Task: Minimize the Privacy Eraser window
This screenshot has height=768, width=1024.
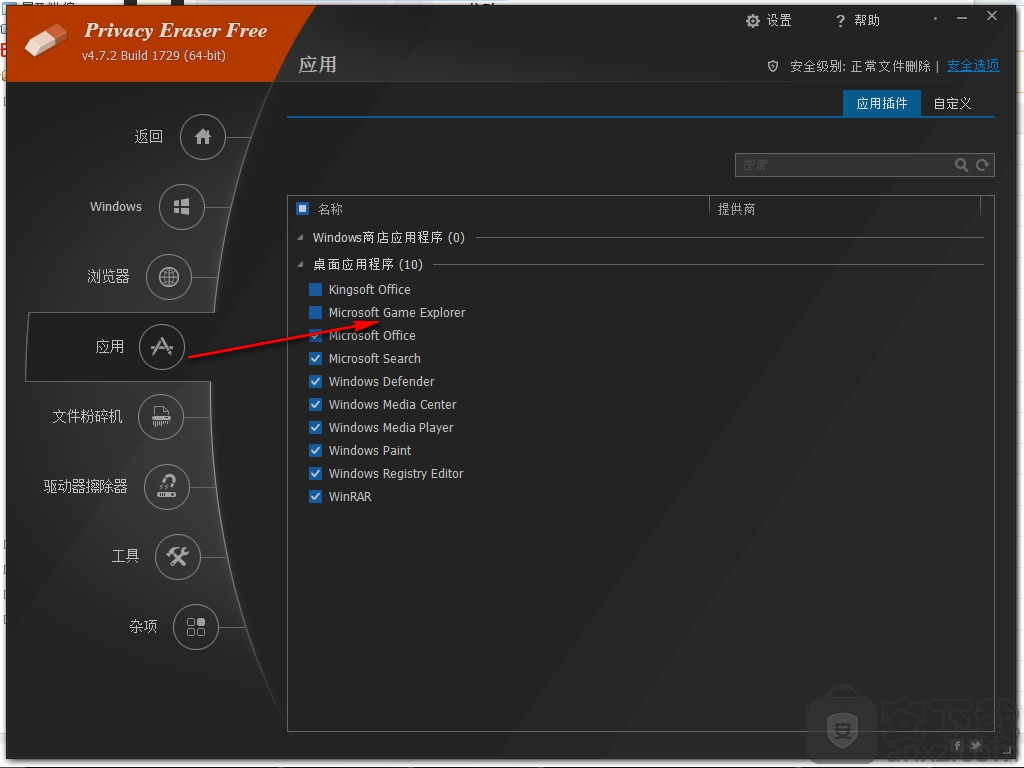Action: point(962,18)
